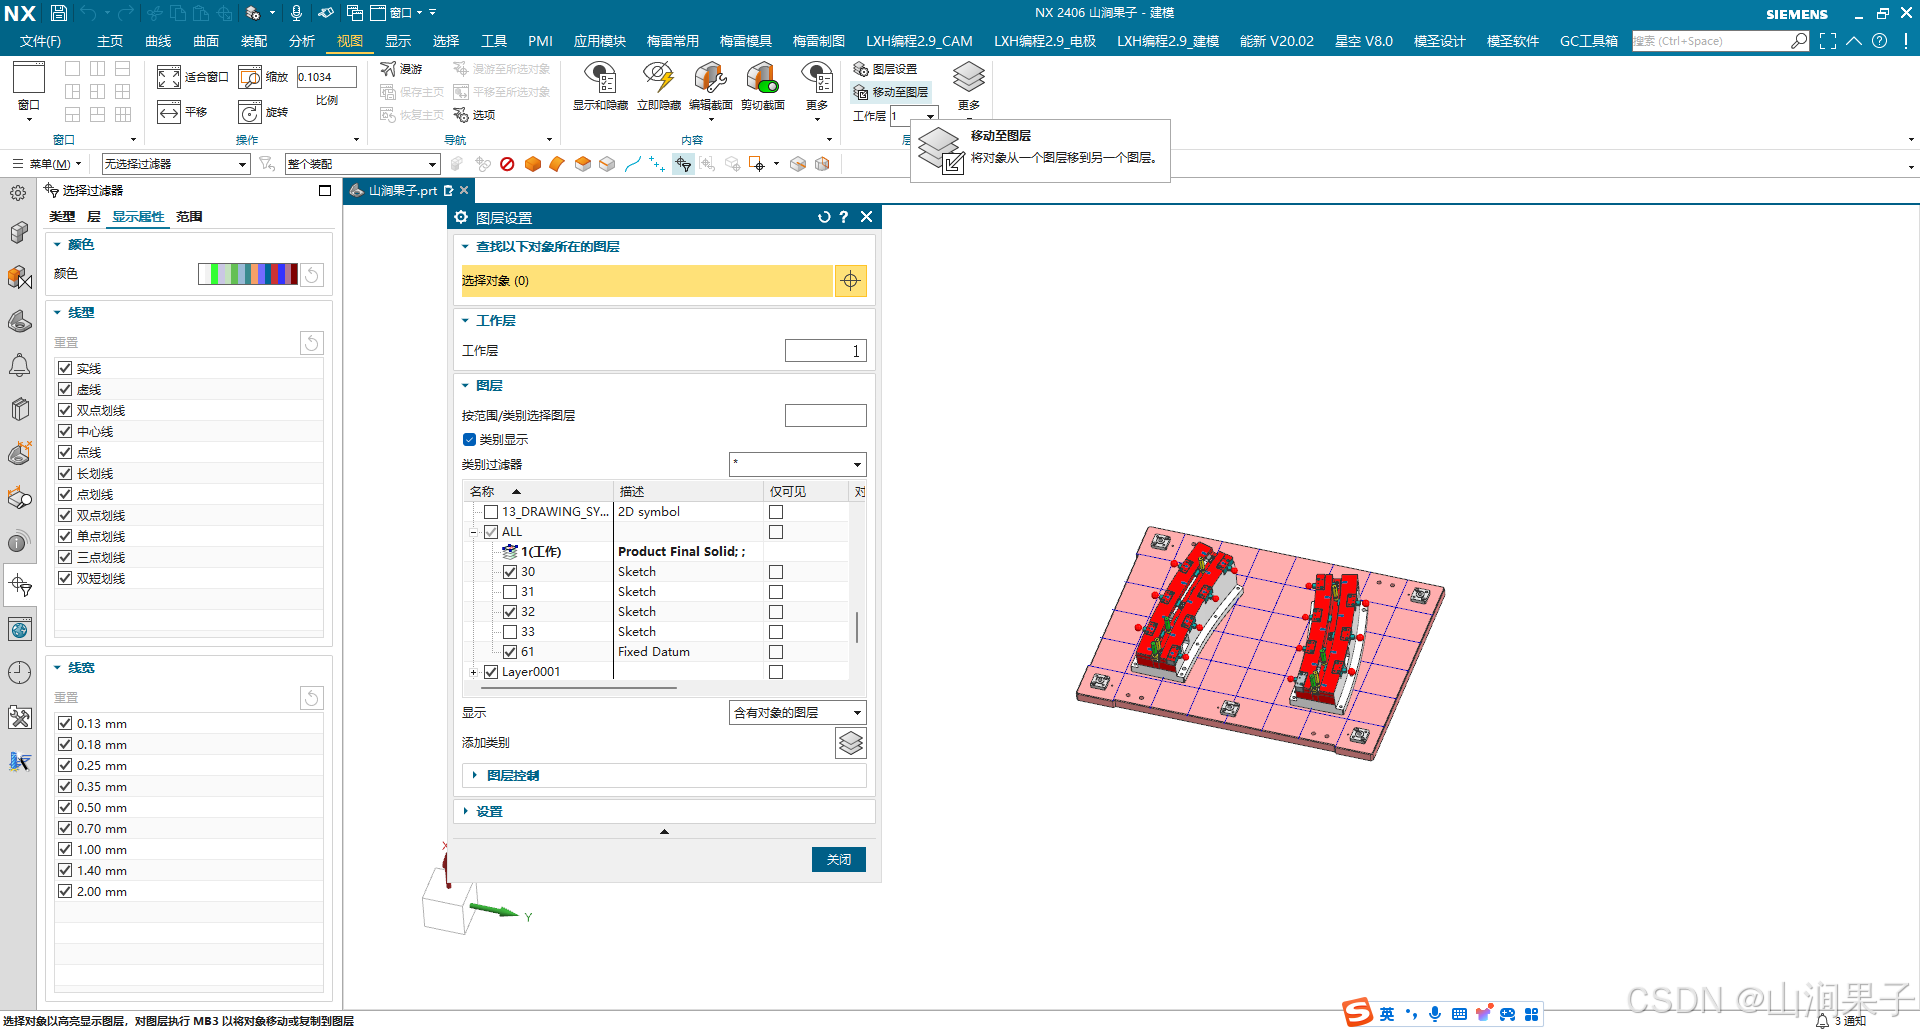Viewport: 1920px width, 1032px height.
Task: Toggle the 2.00 mm line width checkbox
Action: tap(65, 891)
